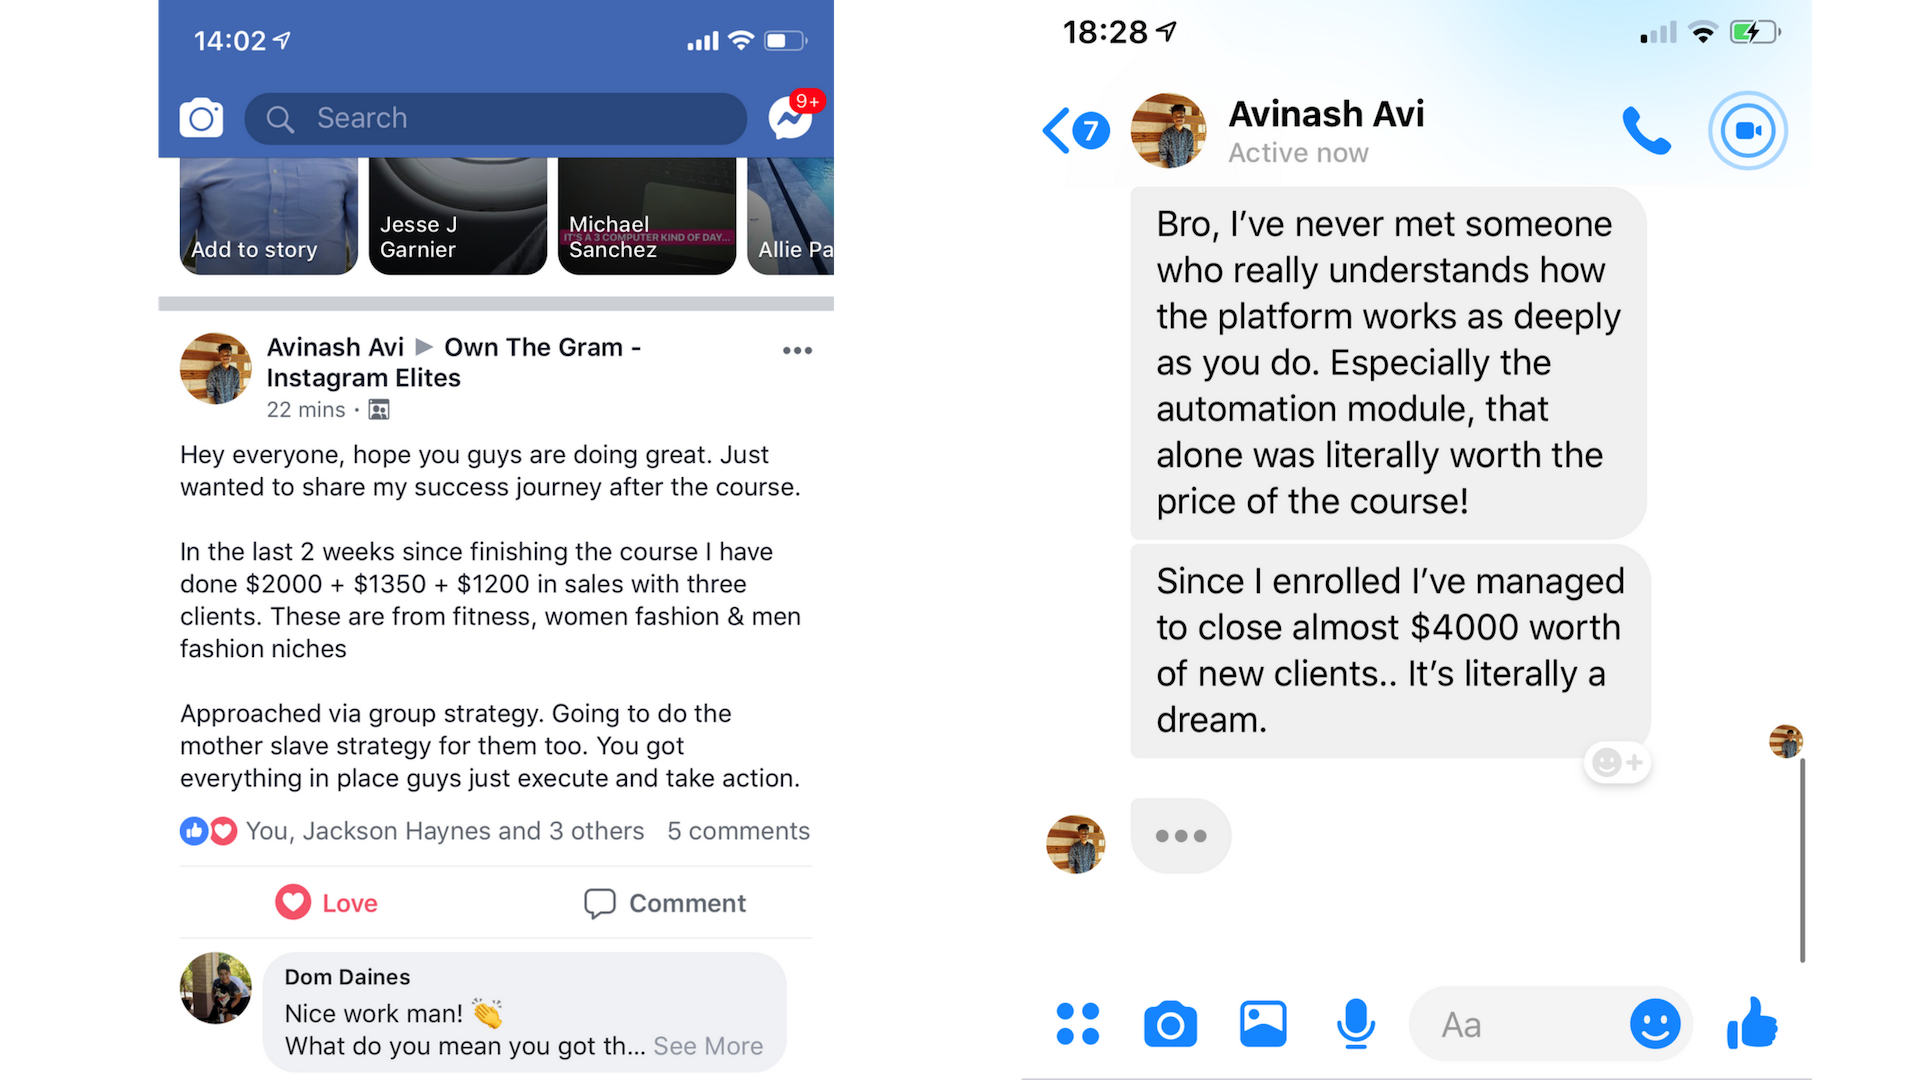Expand Dom Daines comment with See More
Image resolution: width=1920 pixels, height=1080 pixels.
[x=708, y=1046]
